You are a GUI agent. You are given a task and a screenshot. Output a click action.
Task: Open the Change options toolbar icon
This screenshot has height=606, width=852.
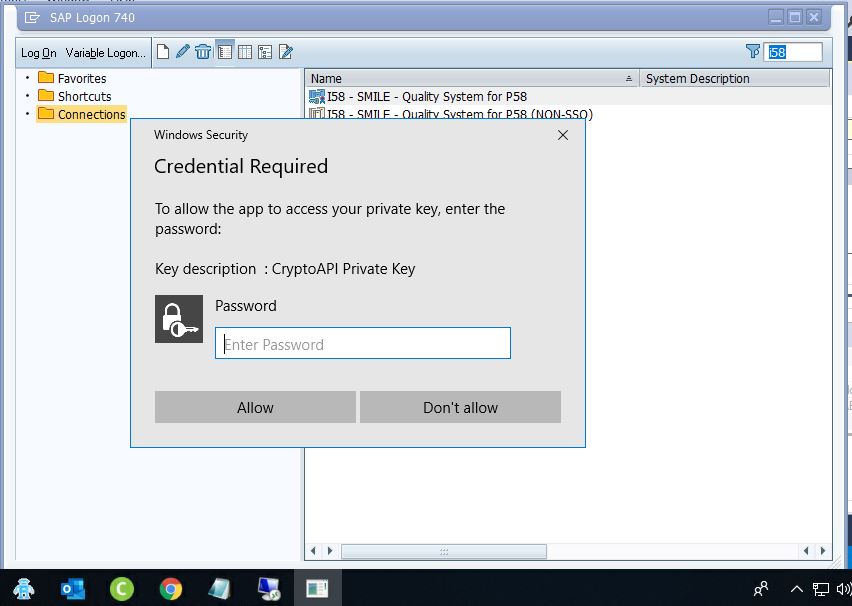[x=286, y=52]
